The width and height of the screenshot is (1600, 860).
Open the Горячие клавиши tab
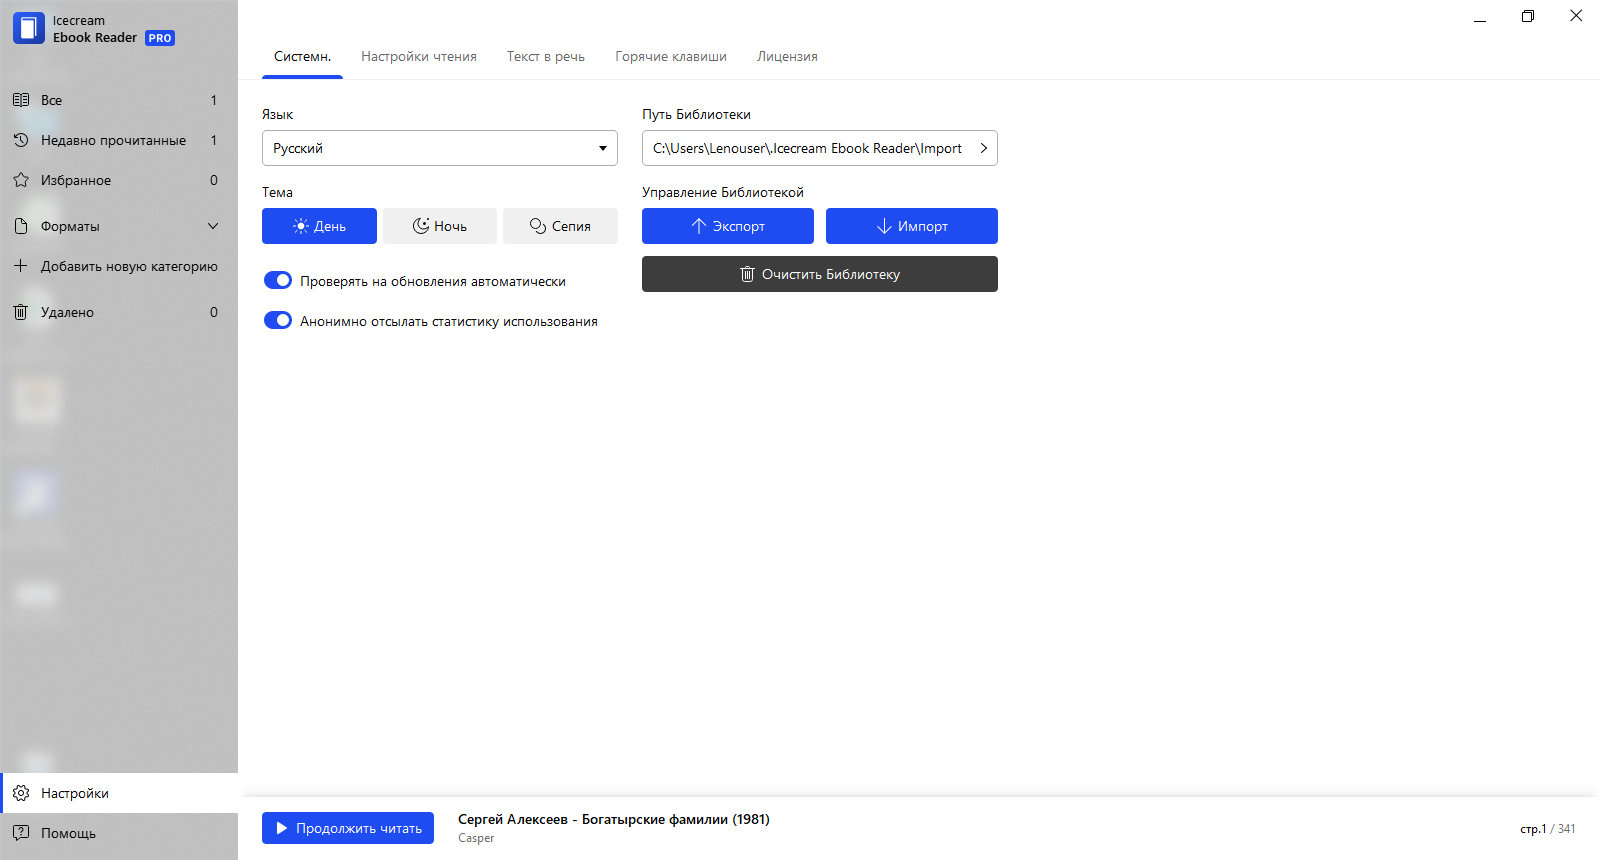pyautogui.click(x=671, y=57)
